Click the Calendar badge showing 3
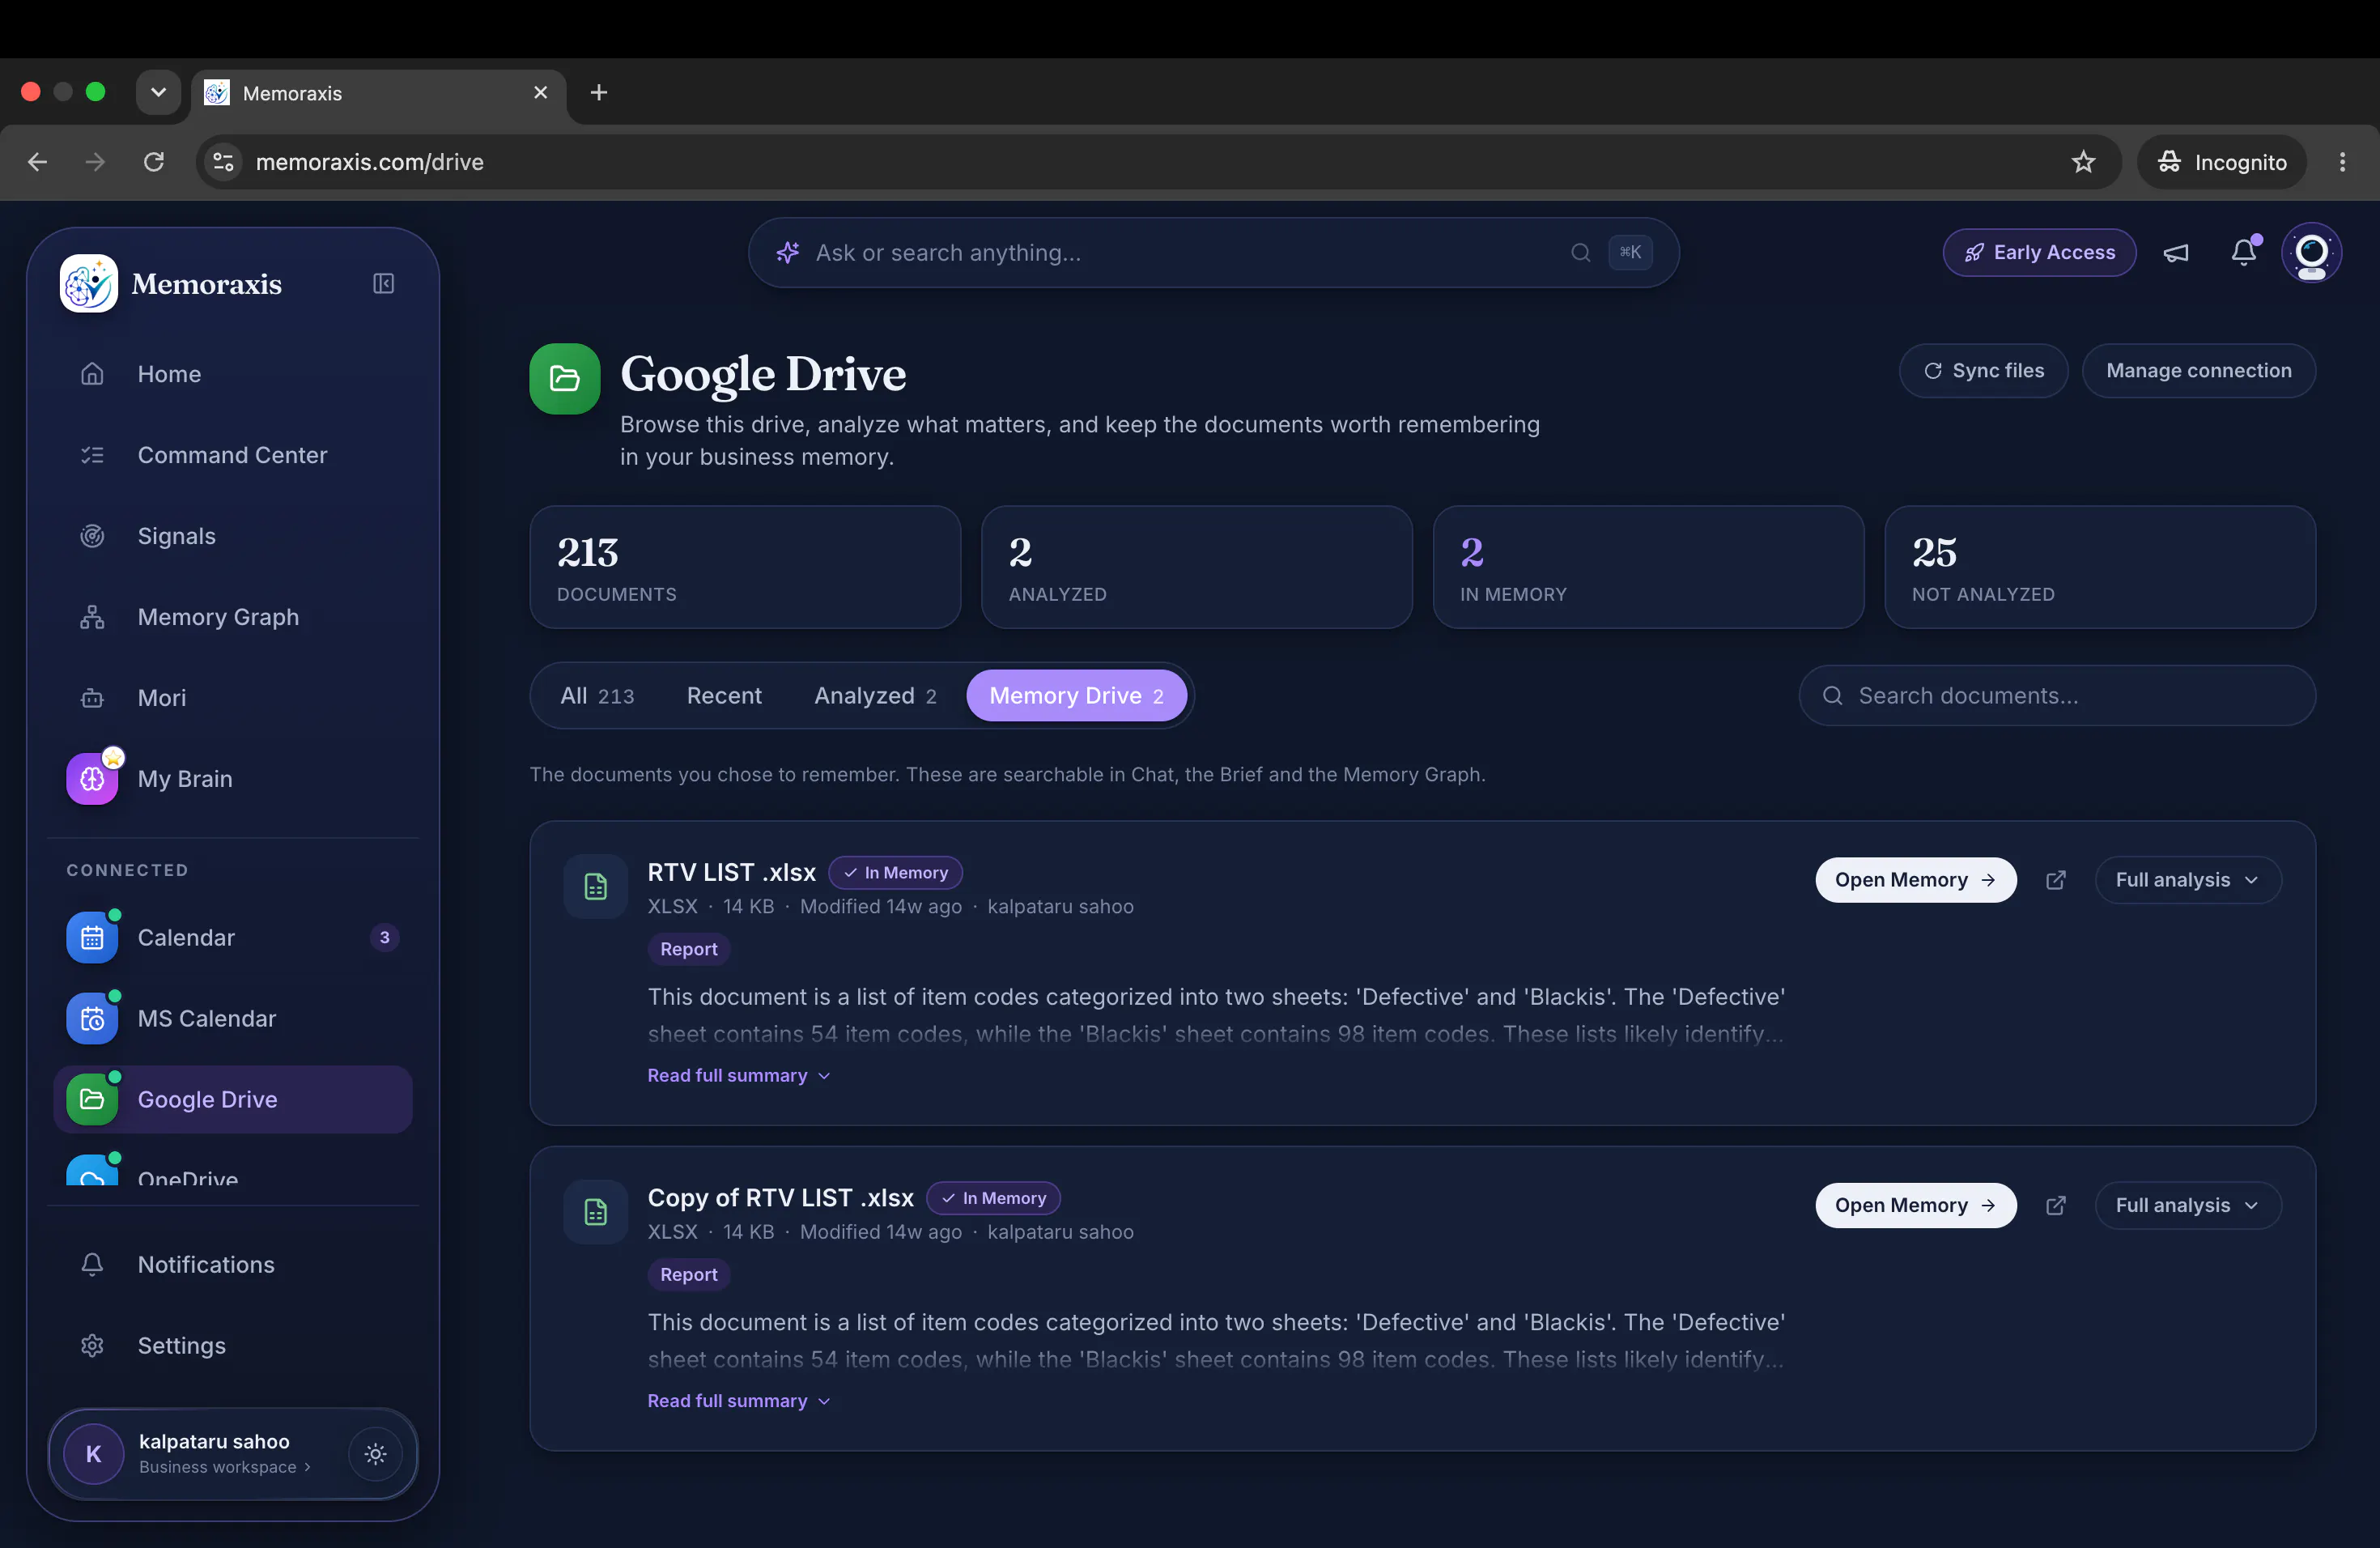 [x=384, y=938]
